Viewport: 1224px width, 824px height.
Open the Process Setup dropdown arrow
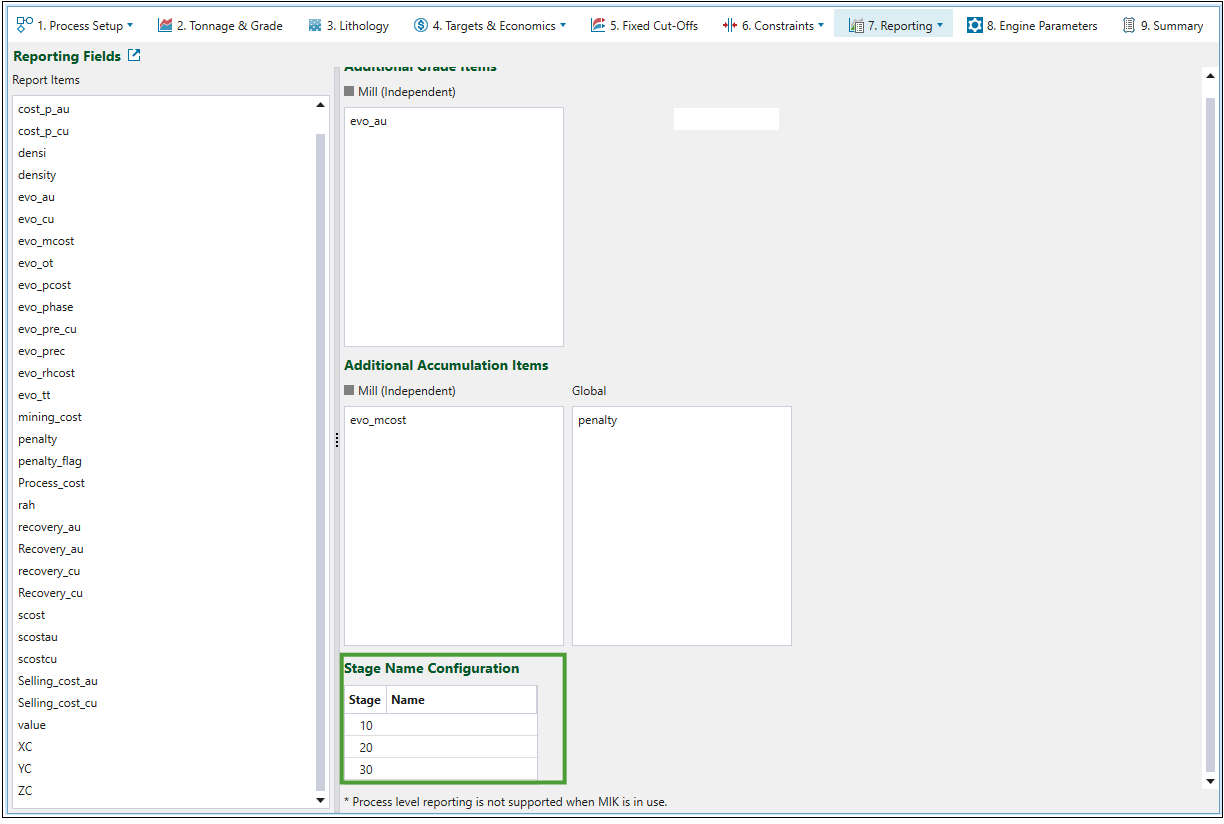point(130,25)
